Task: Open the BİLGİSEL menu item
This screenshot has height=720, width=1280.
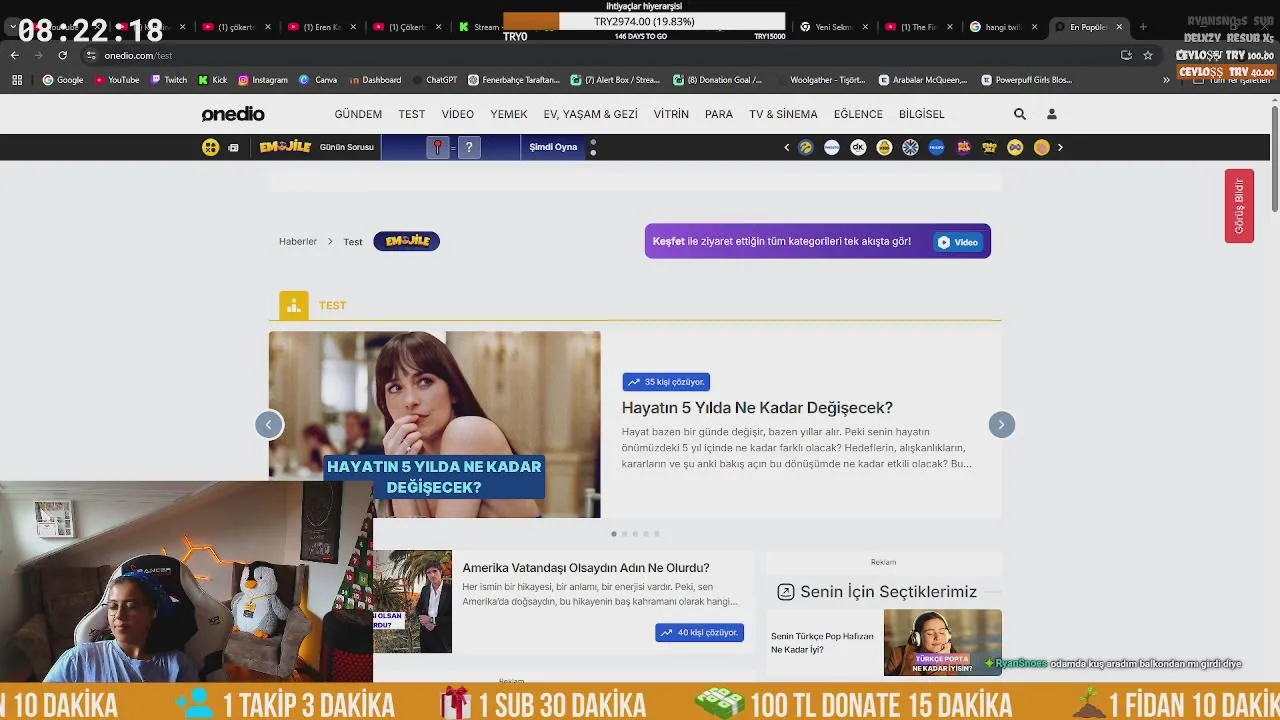Action: click(x=921, y=114)
